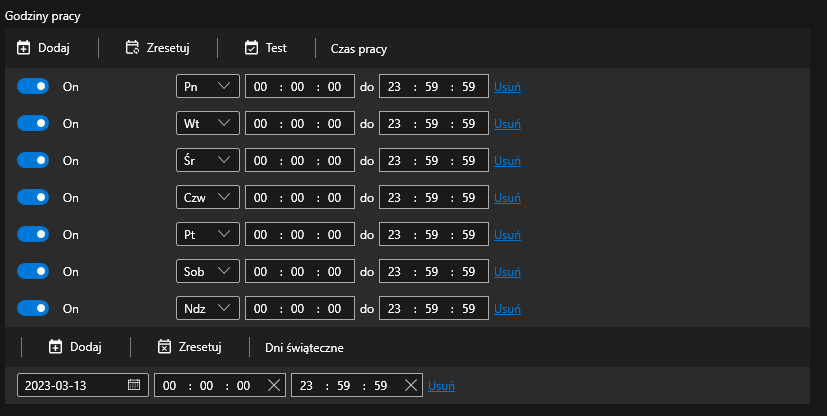Click the Pt end time field 23:59:59
The width and height of the screenshot is (827, 416).
(433, 234)
